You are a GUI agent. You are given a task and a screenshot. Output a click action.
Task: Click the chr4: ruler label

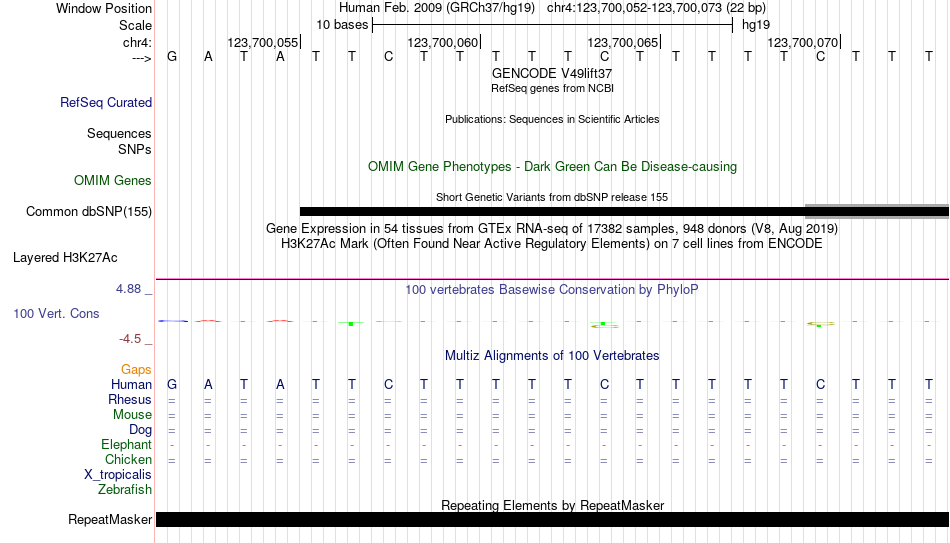tap(137, 42)
